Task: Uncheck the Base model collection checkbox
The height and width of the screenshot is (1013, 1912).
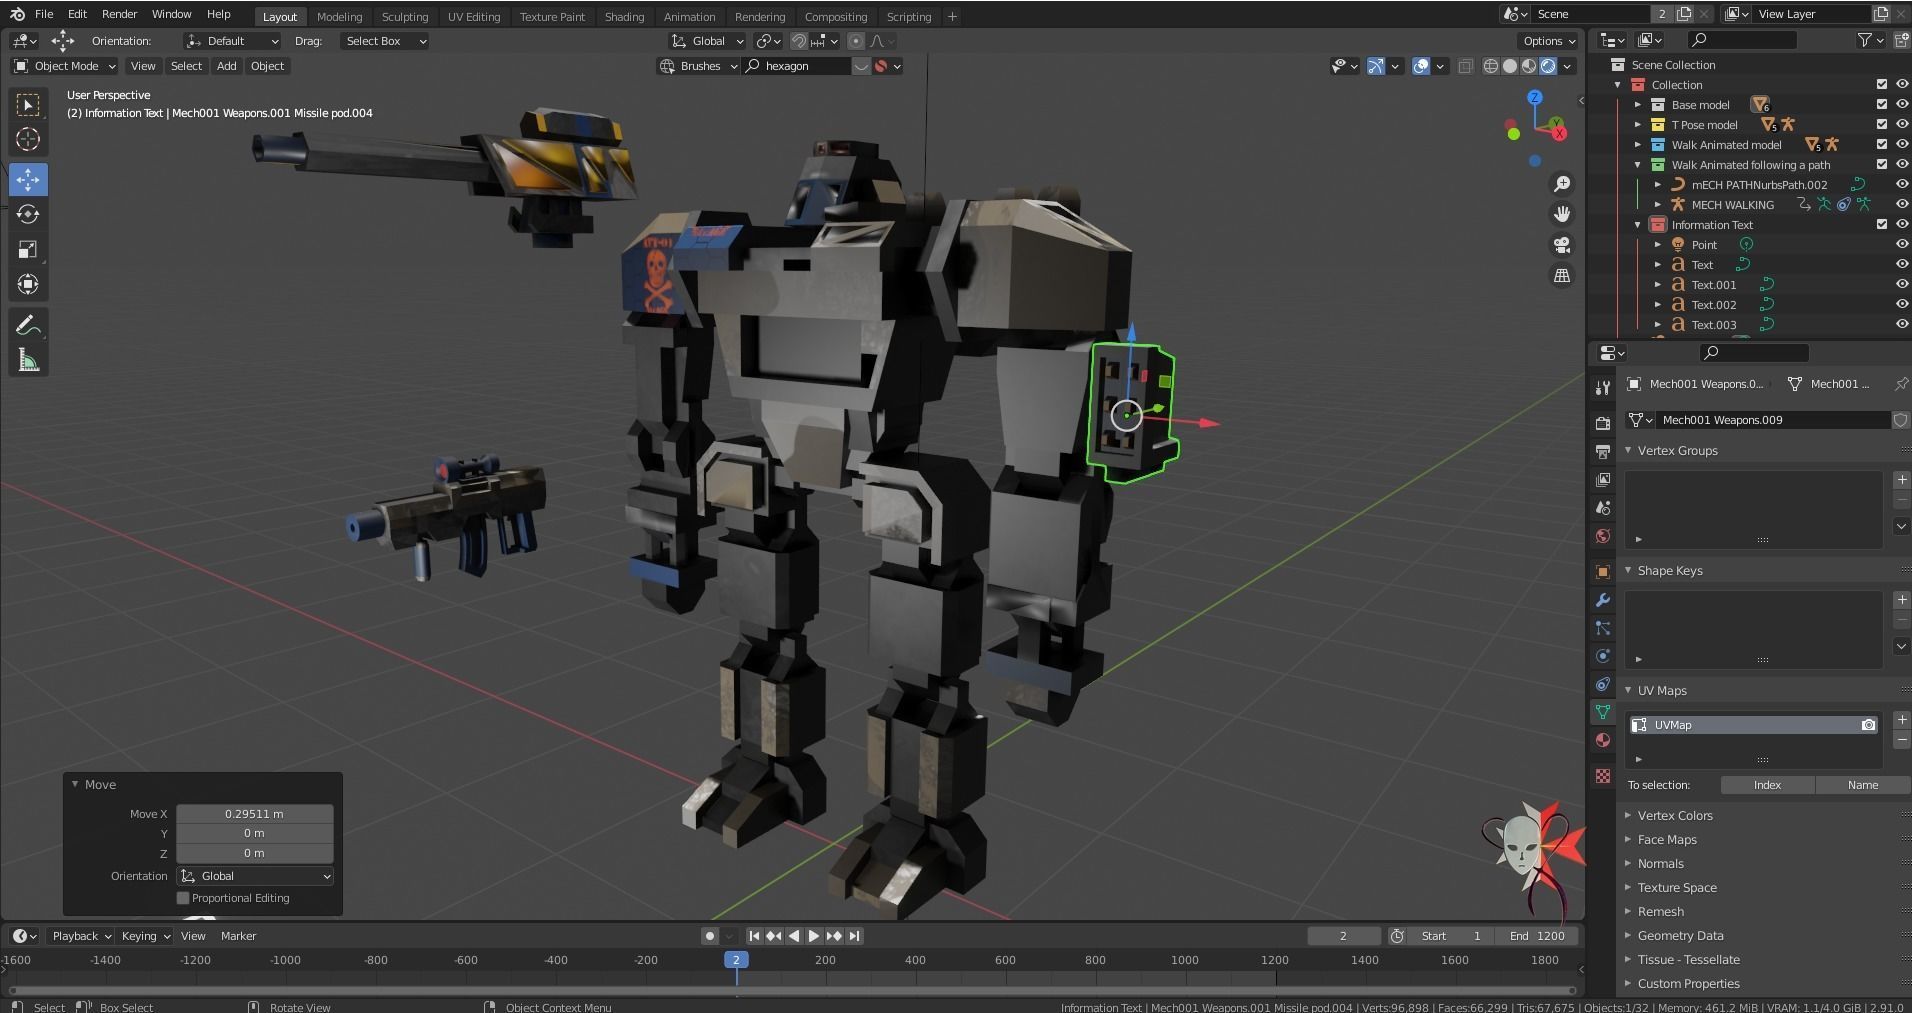Action: pyautogui.click(x=1884, y=104)
